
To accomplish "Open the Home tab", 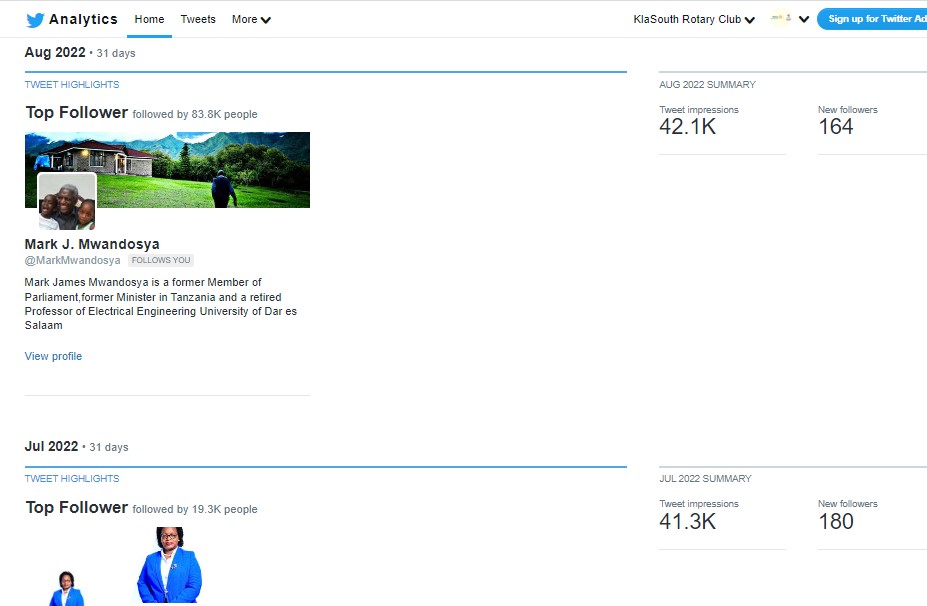I will tap(149, 20).
